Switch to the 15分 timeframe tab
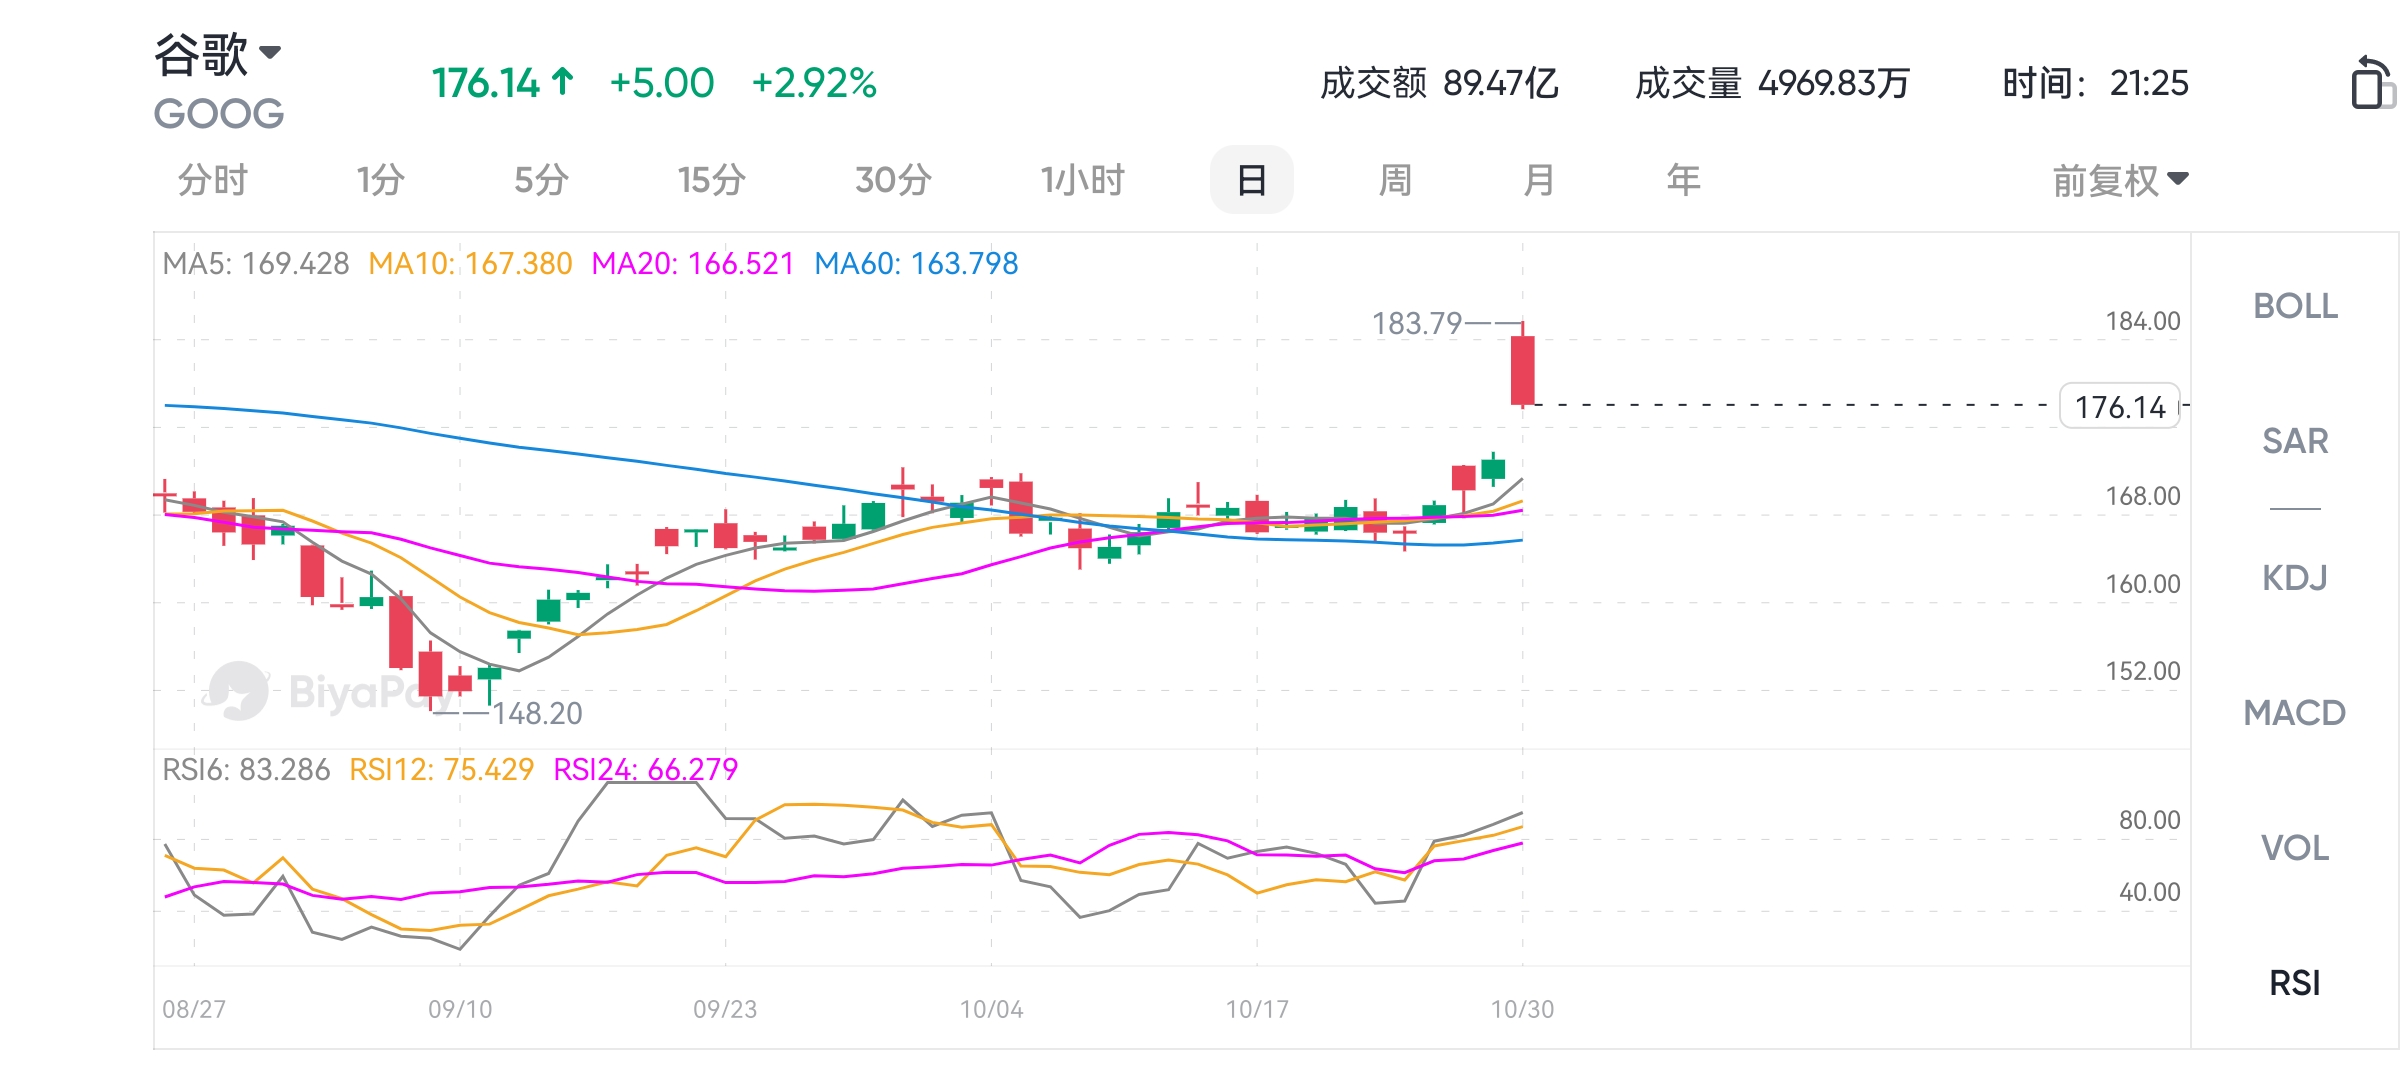Image resolution: width=2400 pixels, height=1080 pixels. coord(712,180)
